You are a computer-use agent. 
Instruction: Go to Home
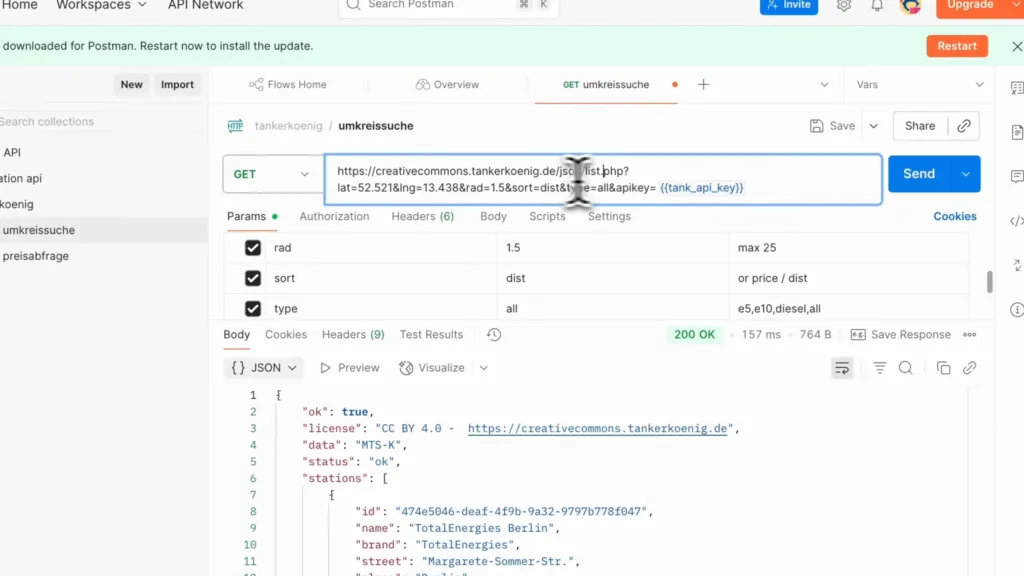(19, 5)
